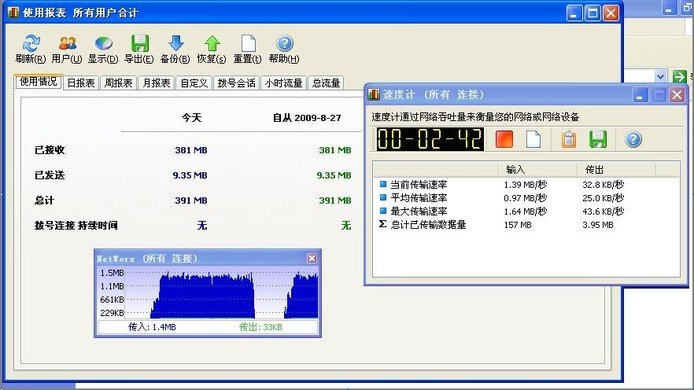Click the 自从 2009-8-27 column heading
This screenshot has width=694, height=390.
(x=307, y=118)
